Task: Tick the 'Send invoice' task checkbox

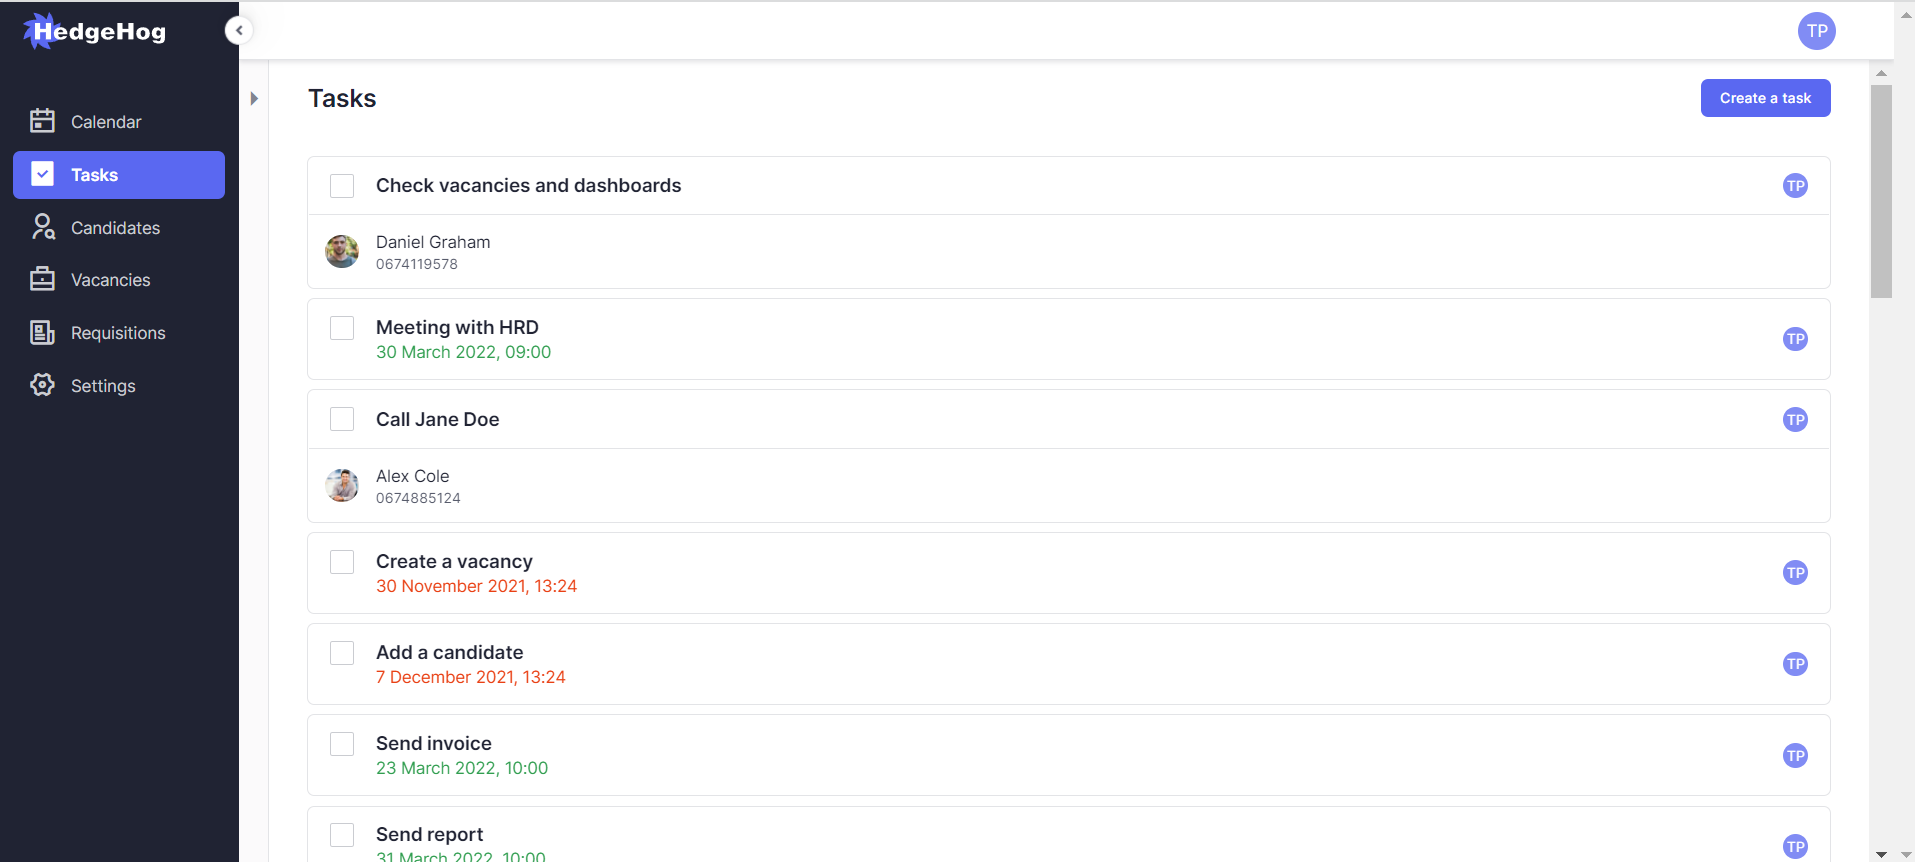Action: click(x=342, y=744)
